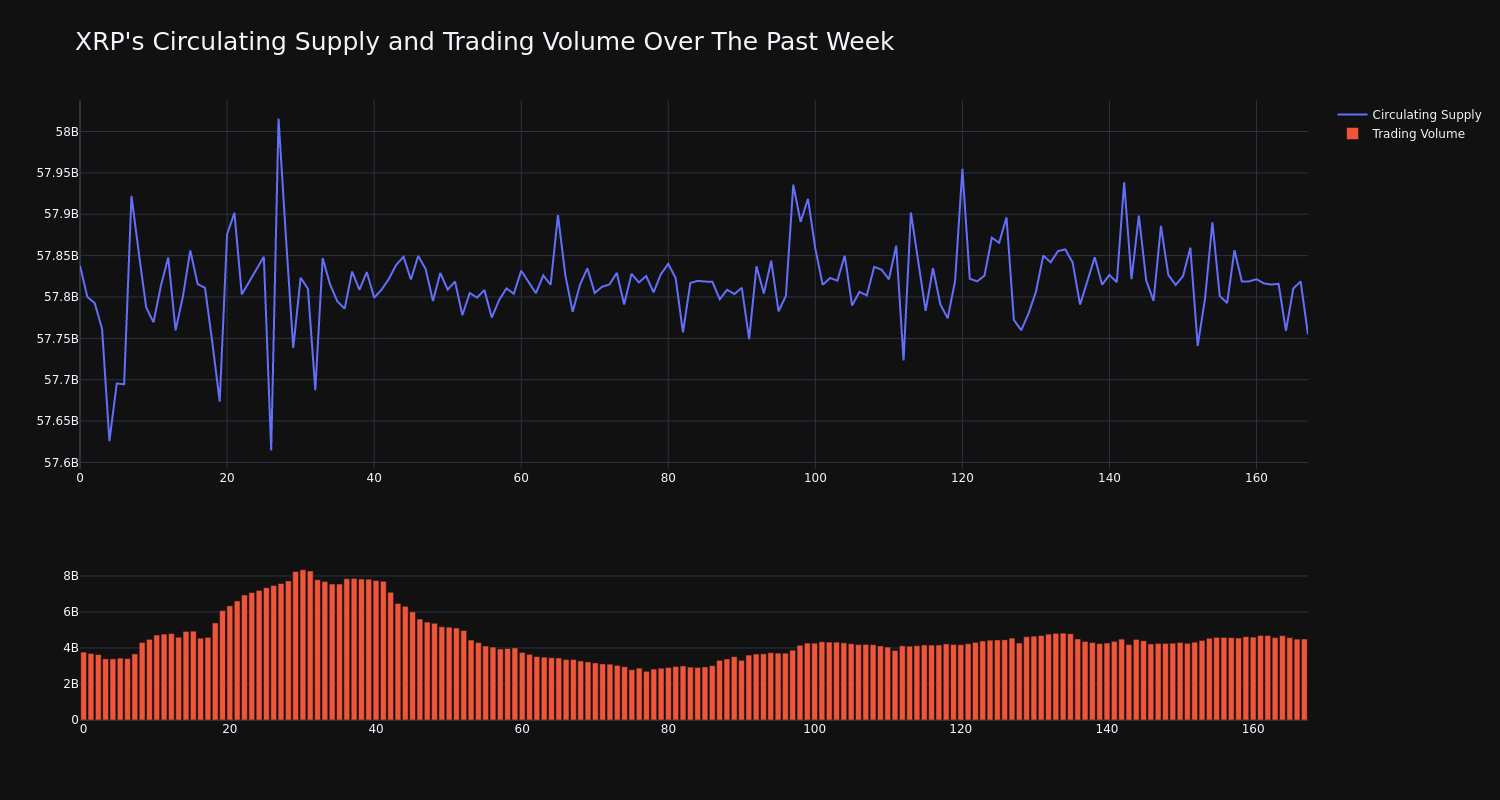1500x800 pixels.
Task: Click the 57.6B y-axis label
Action: (61, 463)
